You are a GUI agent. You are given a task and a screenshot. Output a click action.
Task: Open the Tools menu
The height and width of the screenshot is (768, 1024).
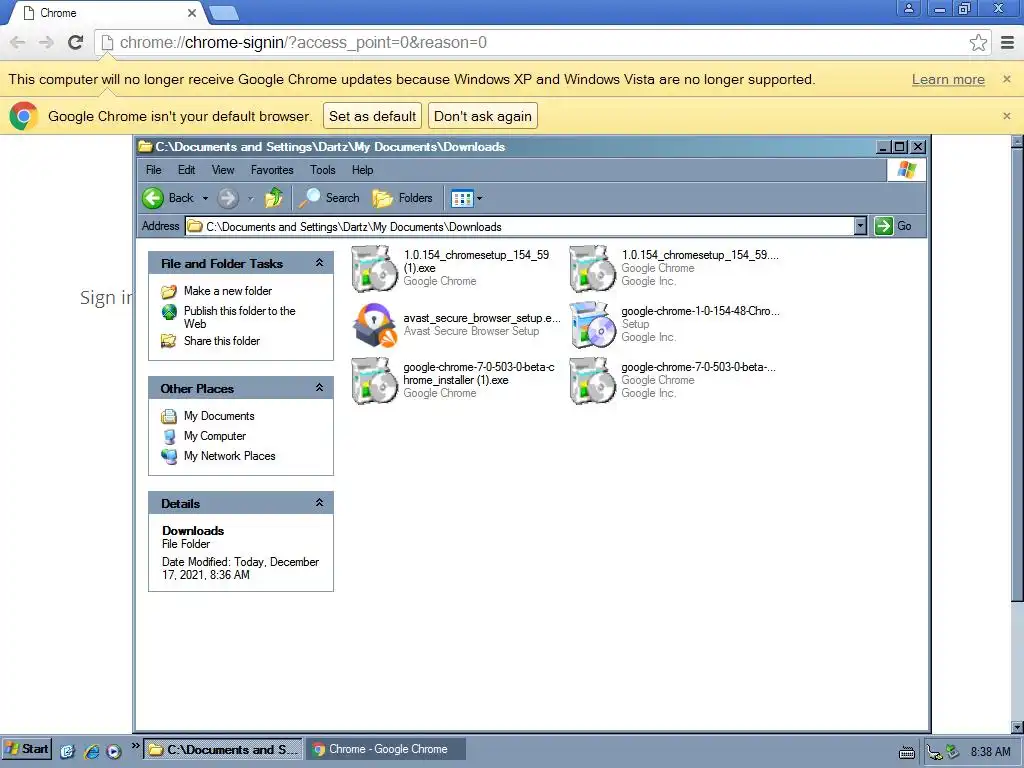pyautogui.click(x=323, y=170)
